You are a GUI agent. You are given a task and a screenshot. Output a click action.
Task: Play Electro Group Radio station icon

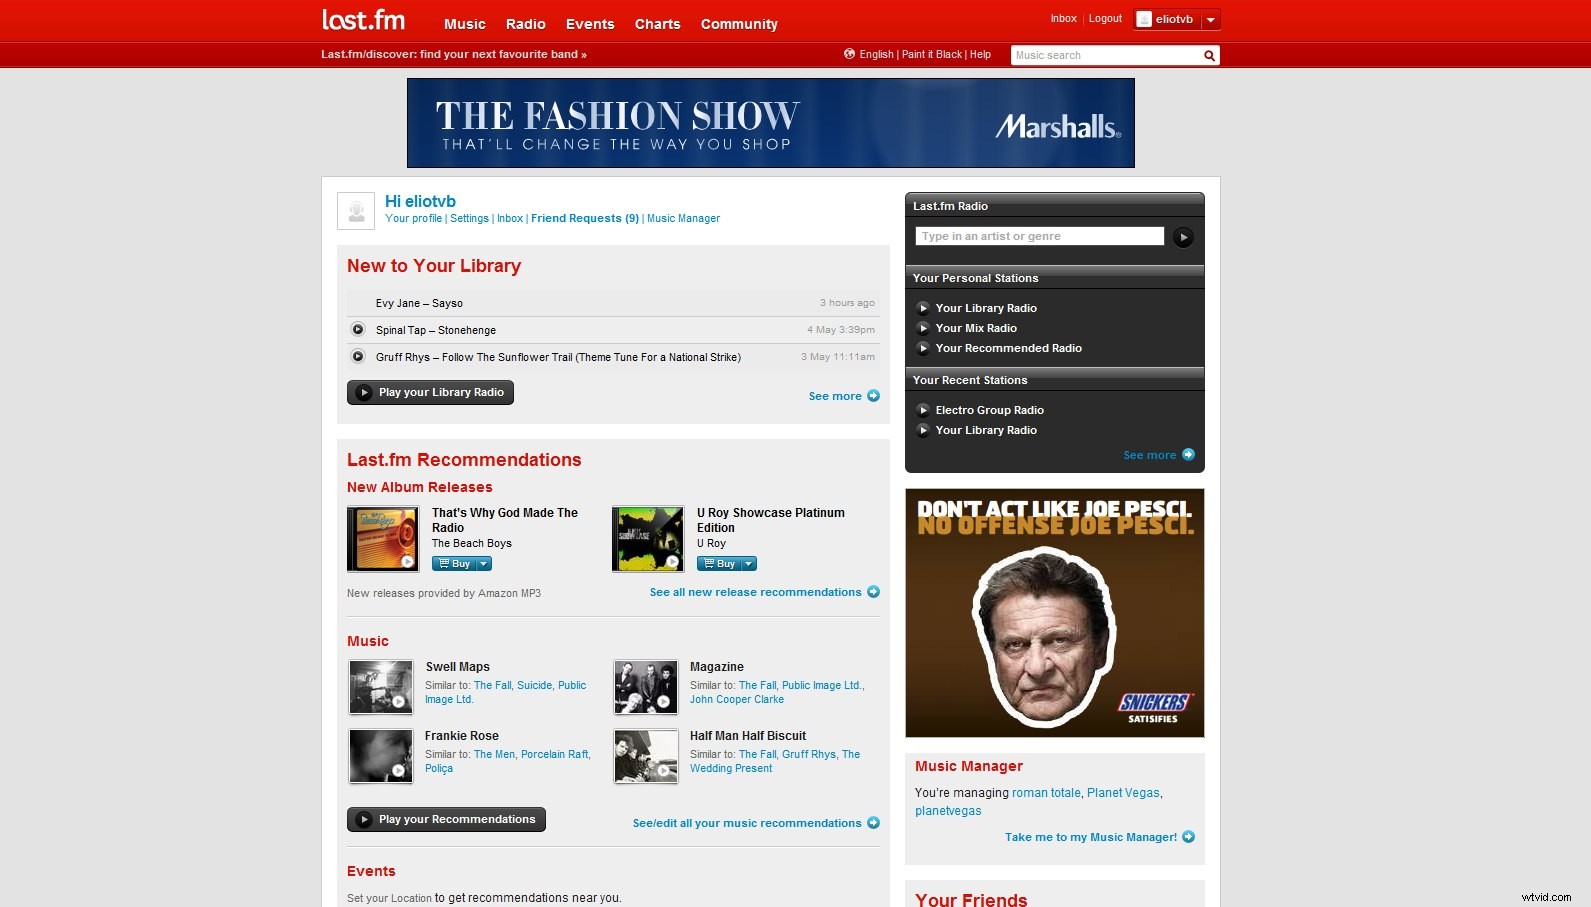924,410
